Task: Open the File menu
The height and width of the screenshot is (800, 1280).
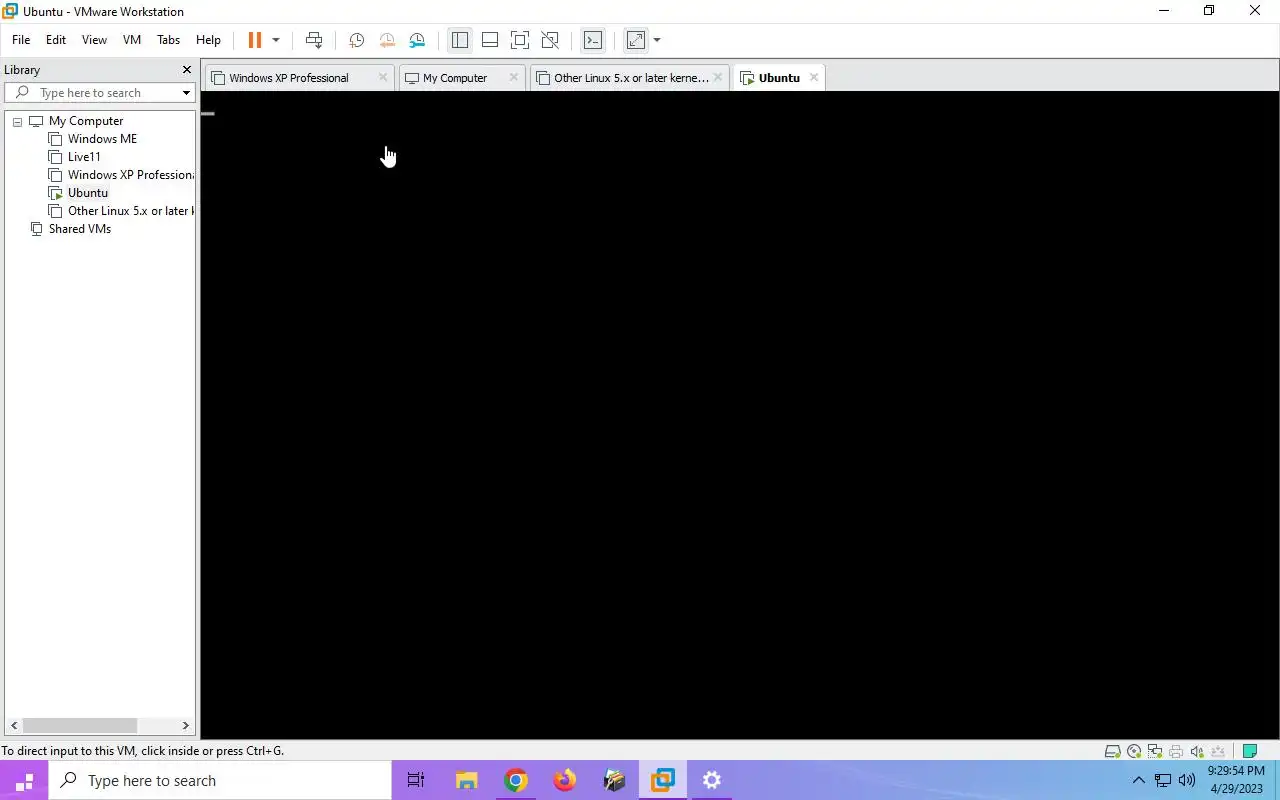Action: pyautogui.click(x=21, y=40)
